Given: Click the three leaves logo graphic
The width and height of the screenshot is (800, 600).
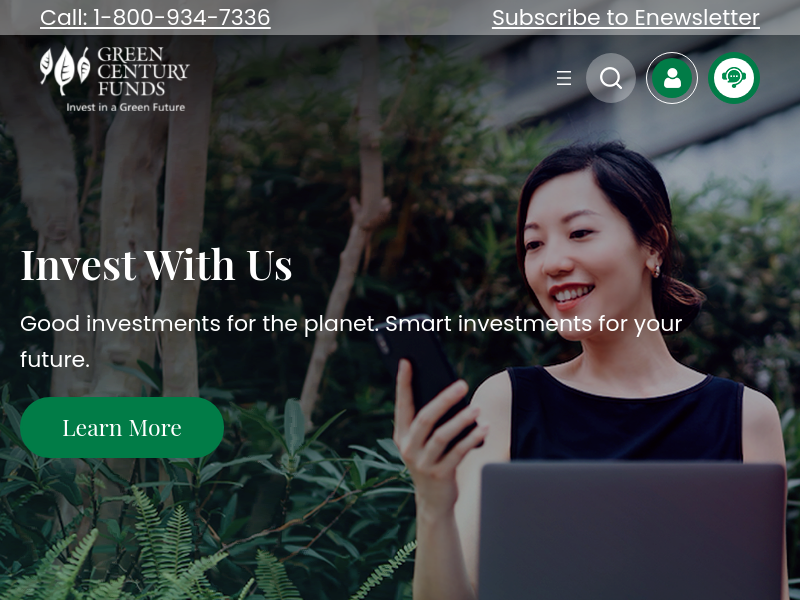Looking at the screenshot, I should [x=65, y=70].
